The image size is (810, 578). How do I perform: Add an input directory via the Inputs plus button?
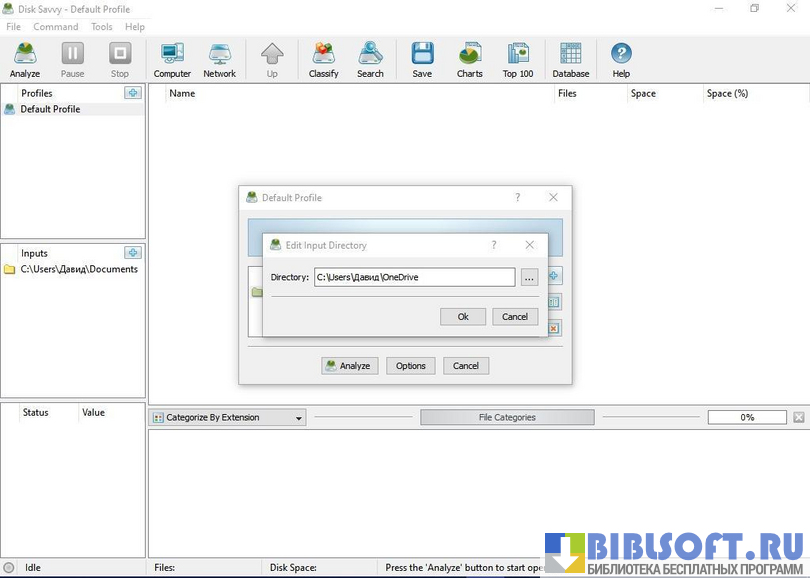click(x=133, y=253)
